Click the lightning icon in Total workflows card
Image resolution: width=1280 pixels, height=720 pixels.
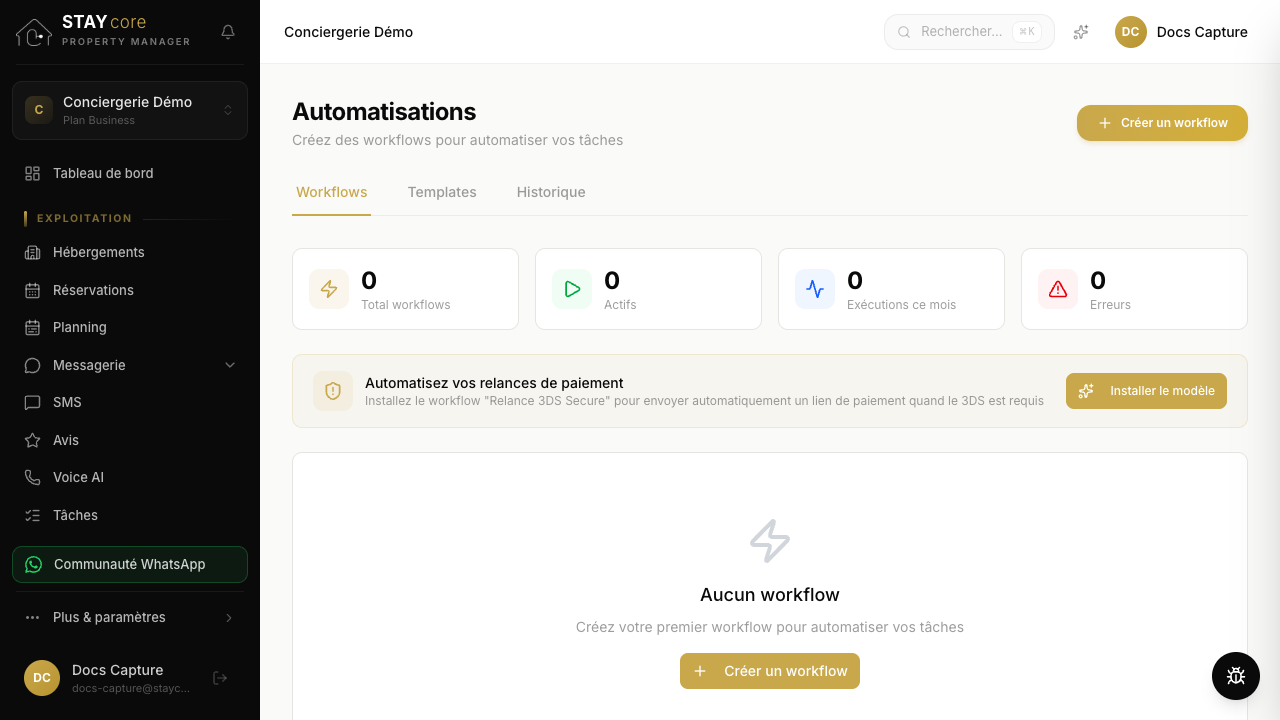point(329,289)
